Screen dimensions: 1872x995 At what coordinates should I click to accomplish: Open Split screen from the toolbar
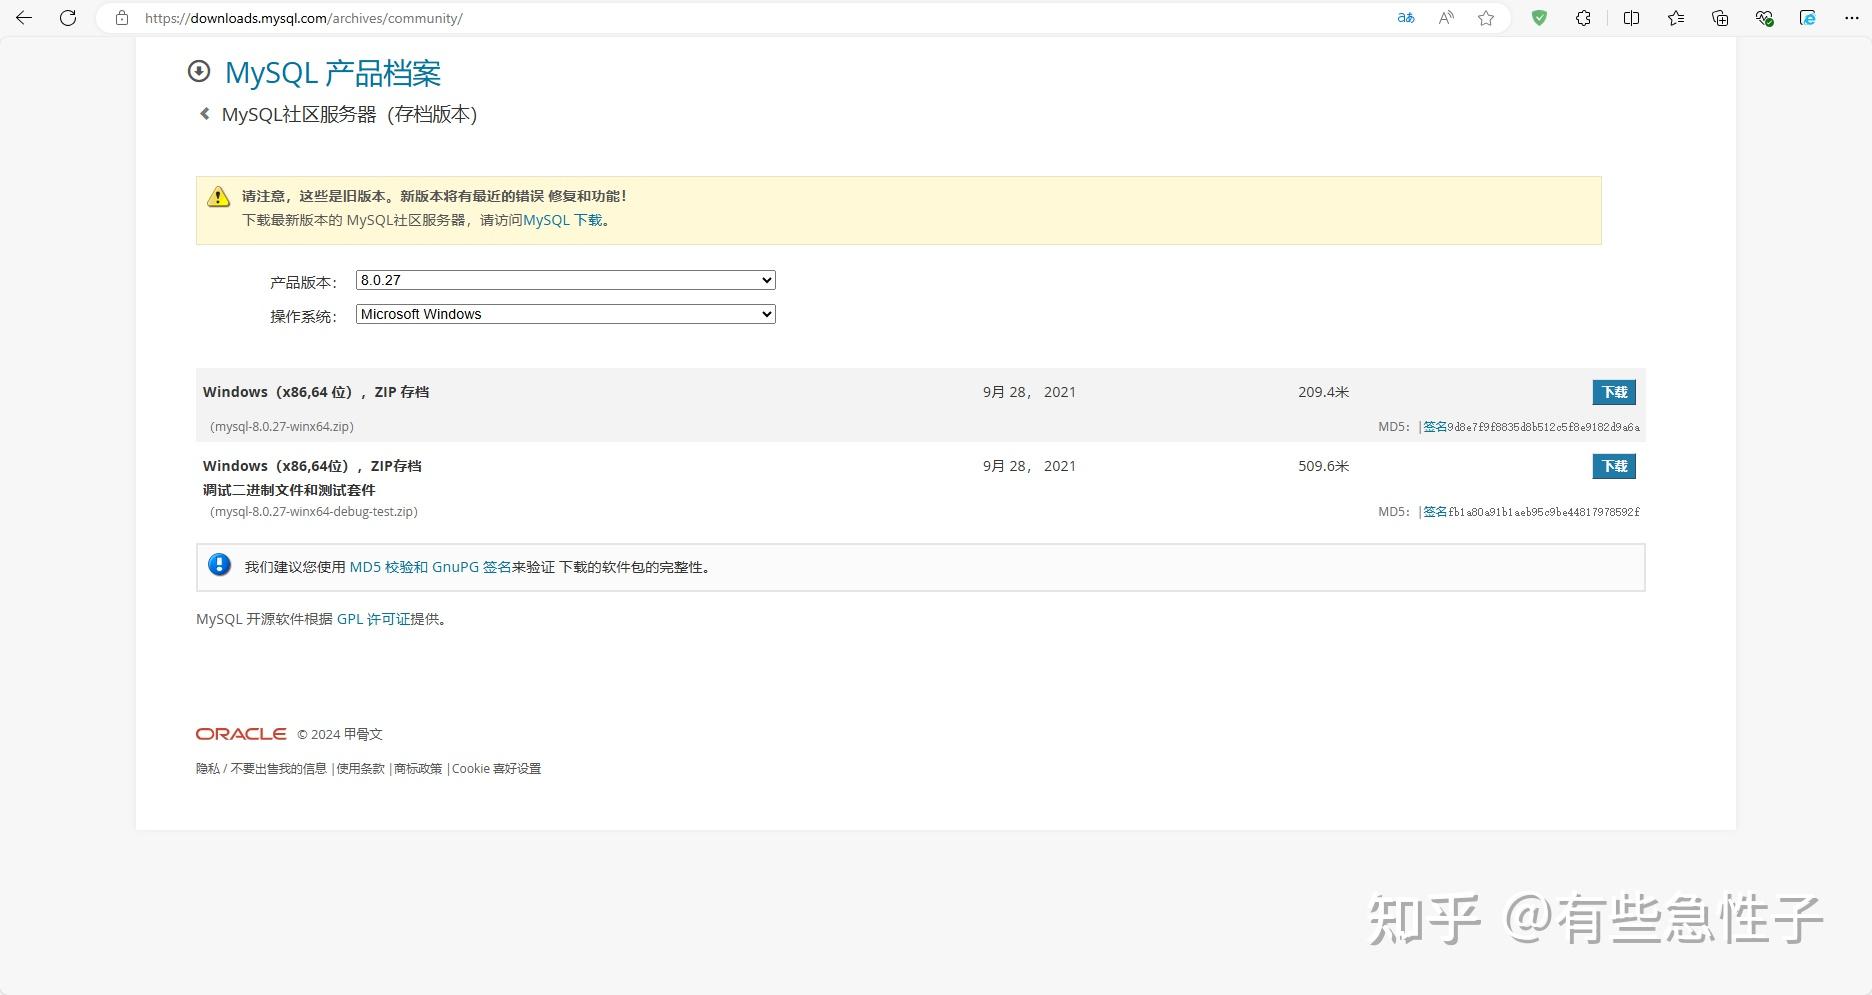(1630, 17)
